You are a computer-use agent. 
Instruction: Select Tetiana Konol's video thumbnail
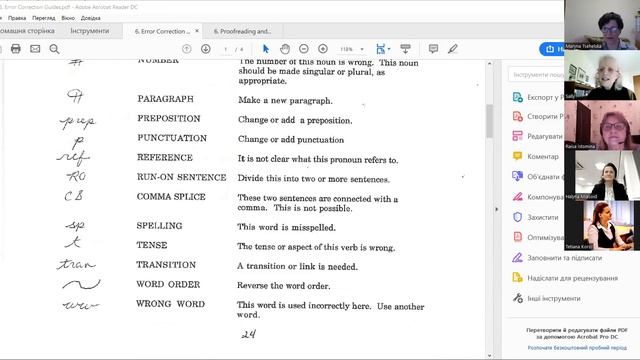click(602, 225)
